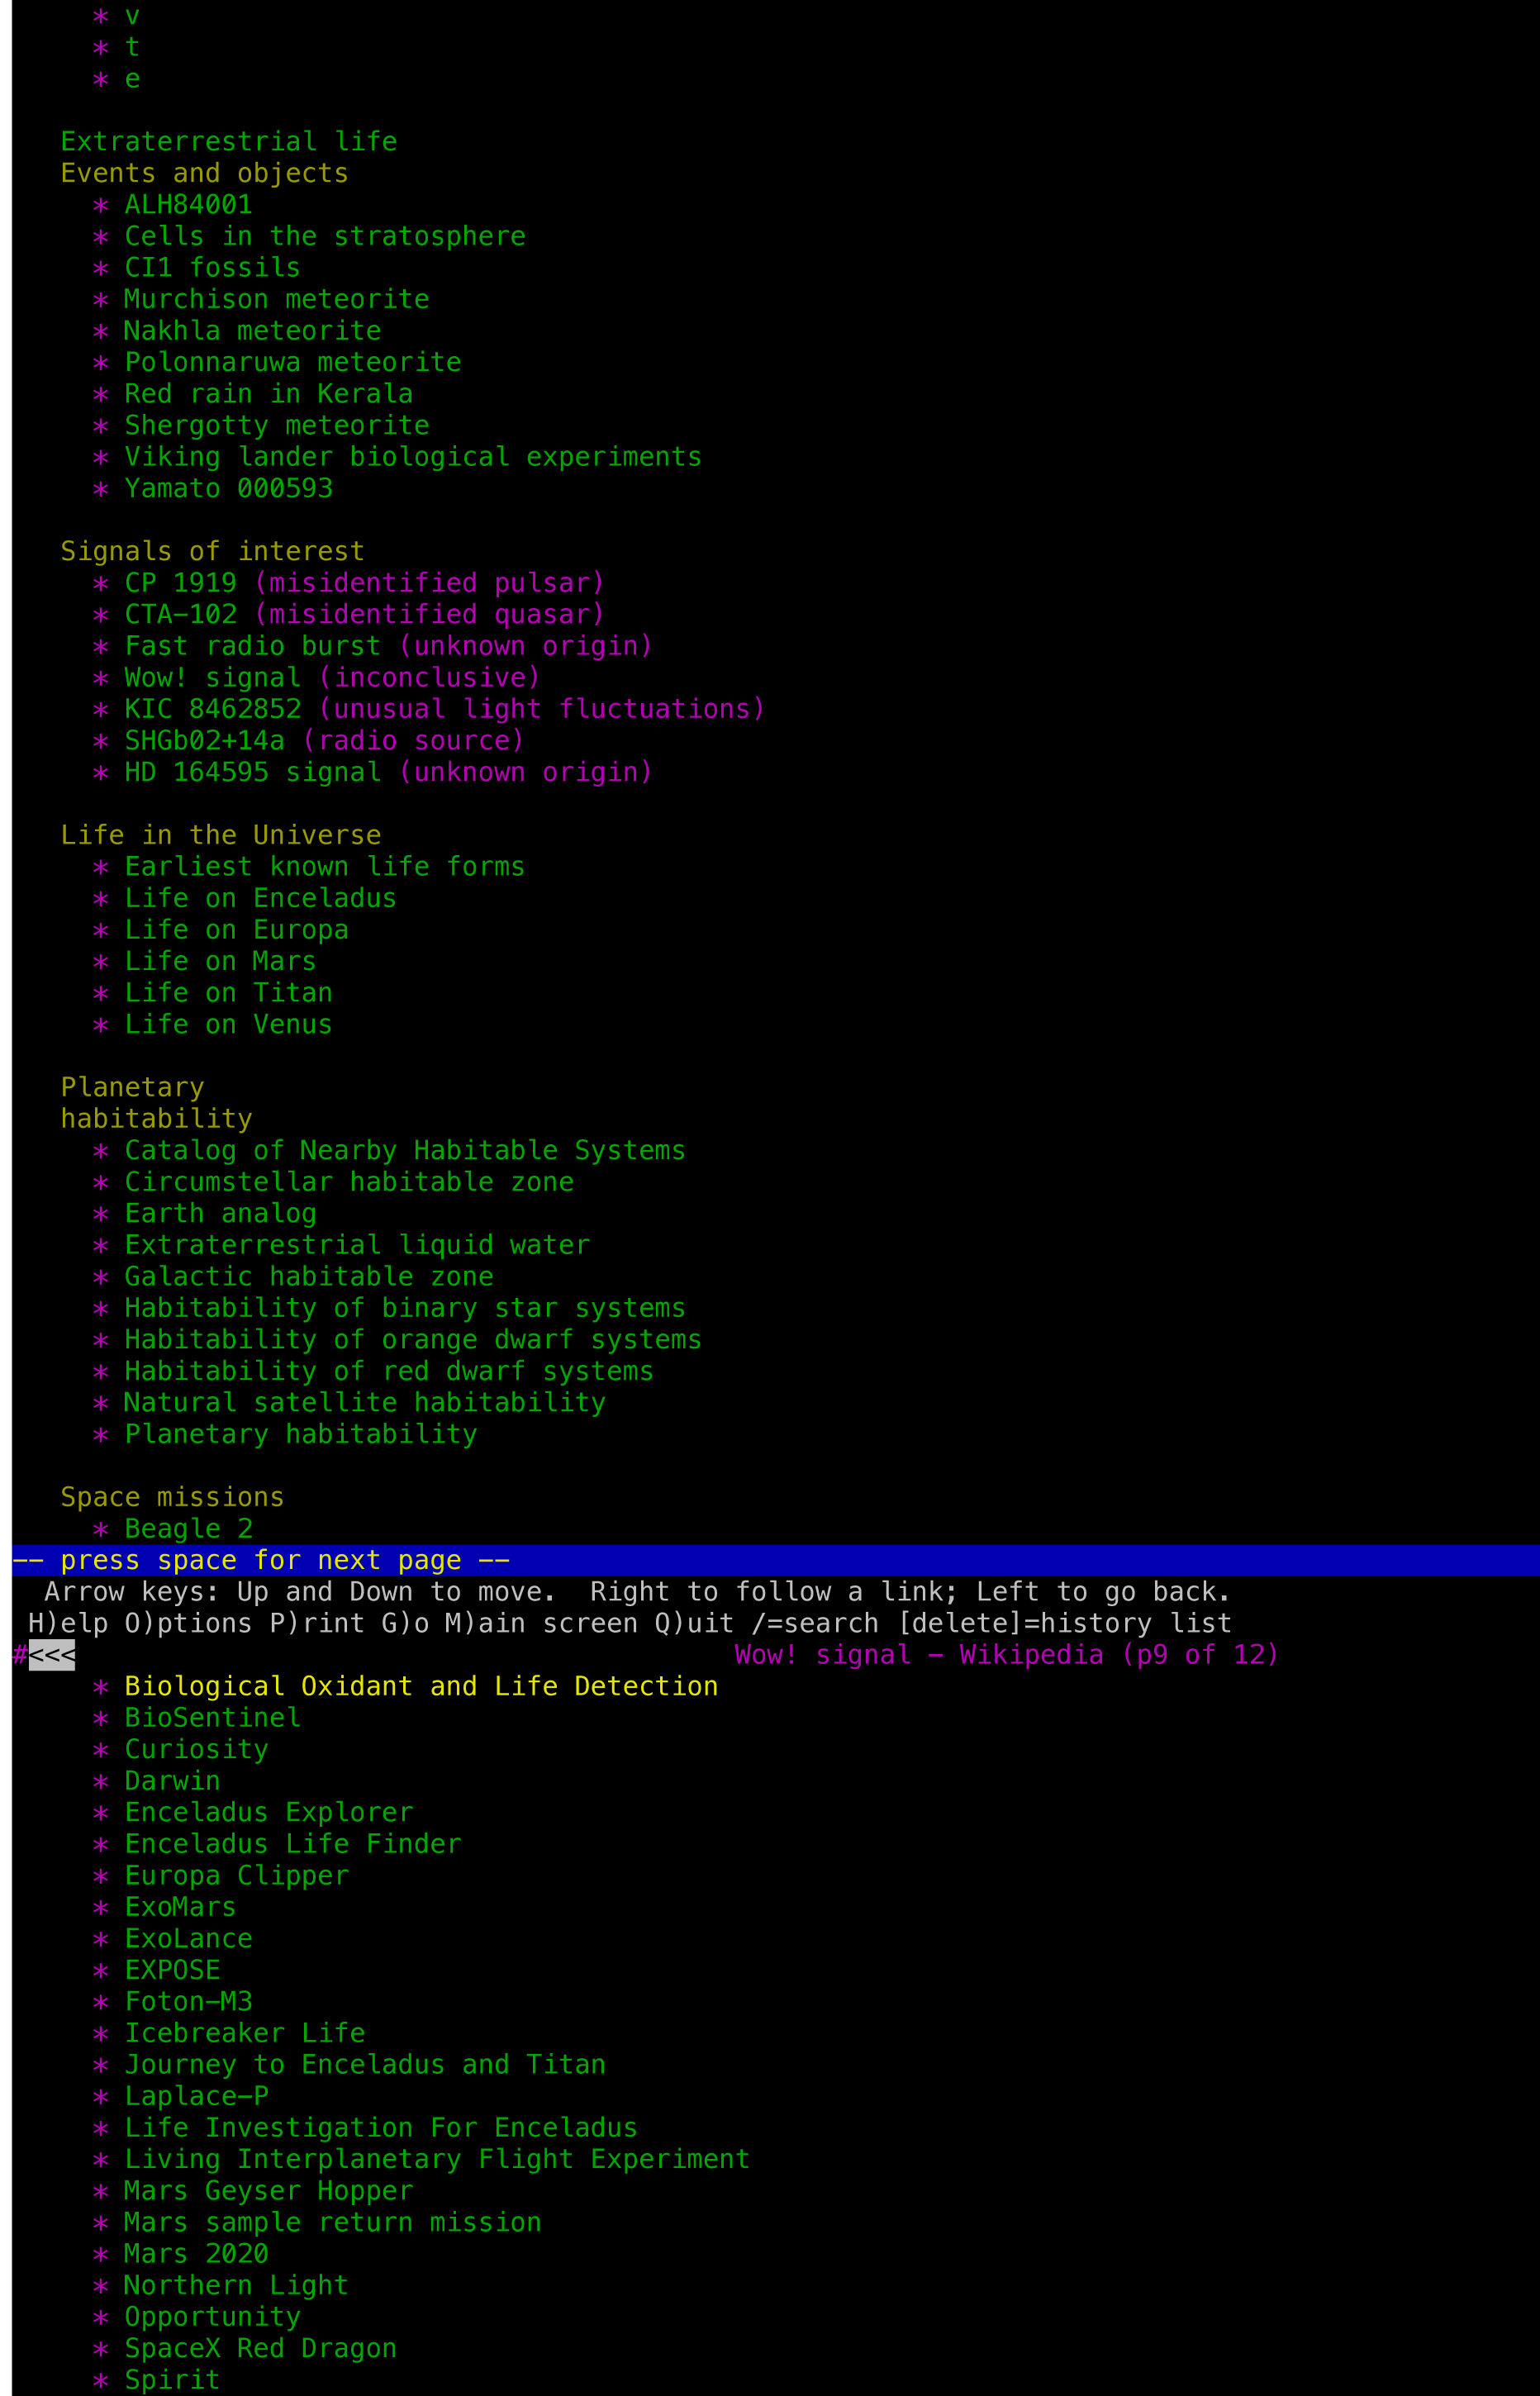Follow the Nakhla meteorite link
This screenshot has height=2396, width=1540.
(x=253, y=331)
